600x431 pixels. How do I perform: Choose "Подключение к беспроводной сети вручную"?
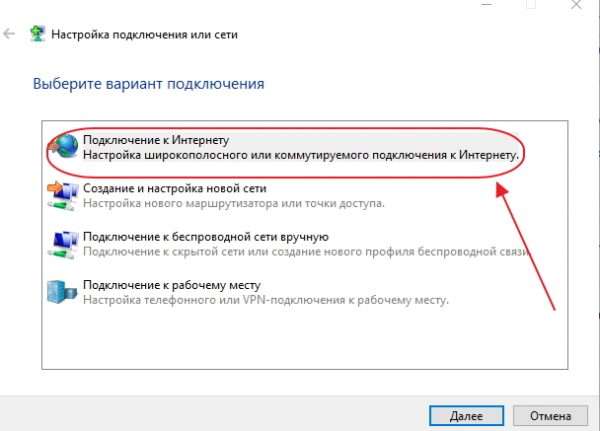tap(206, 237)
